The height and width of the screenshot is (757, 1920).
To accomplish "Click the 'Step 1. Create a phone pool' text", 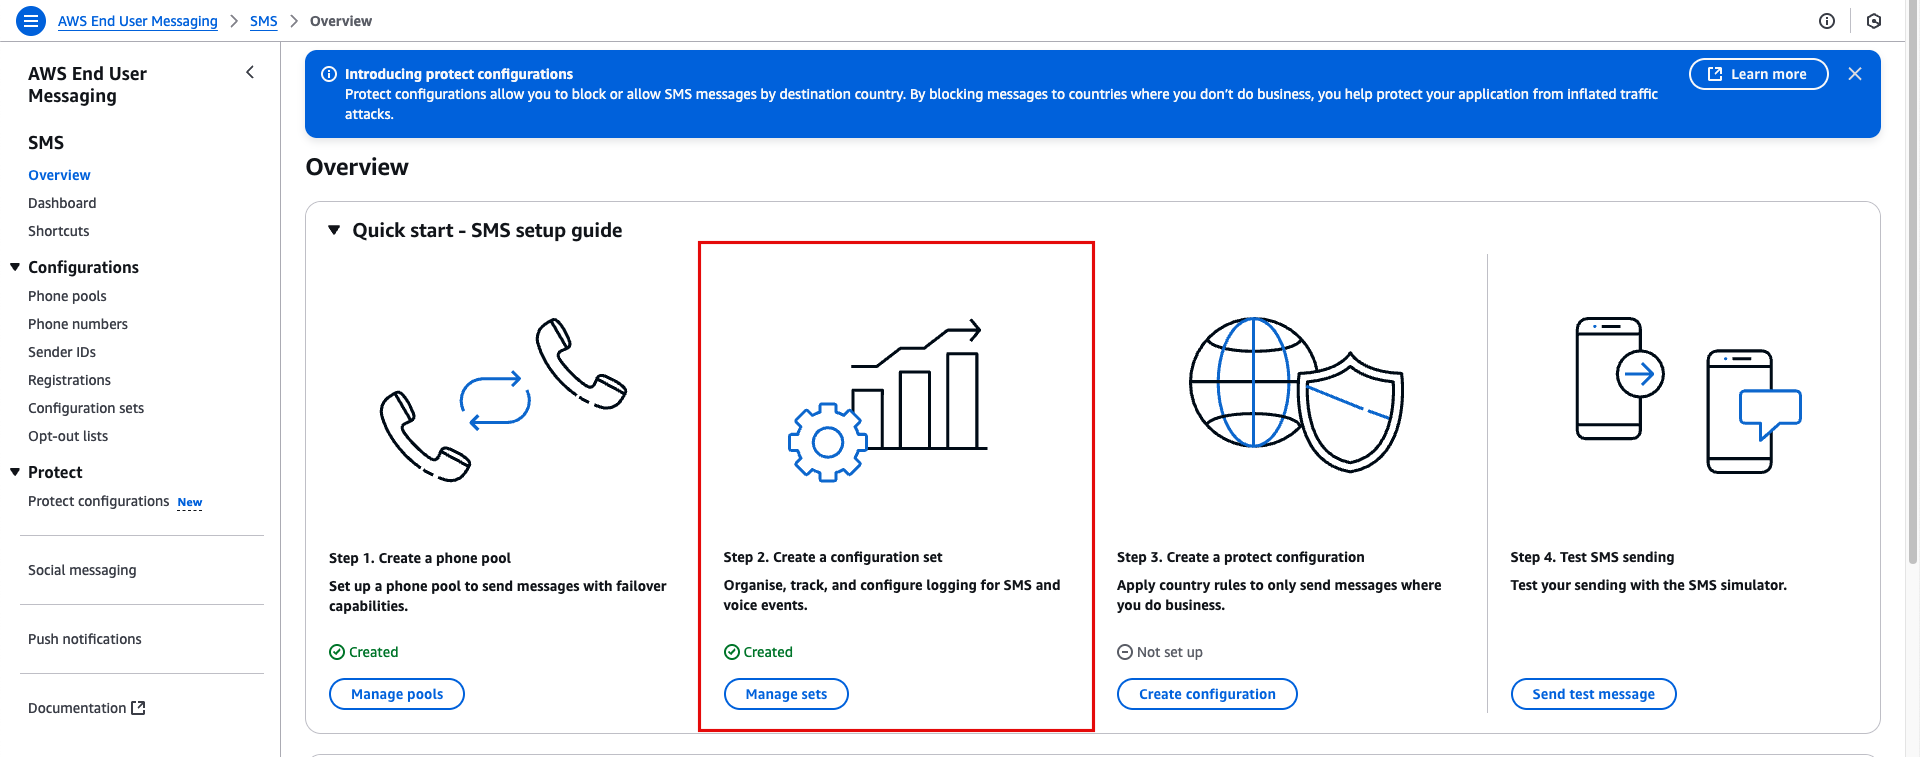I will tap(420, 558).
